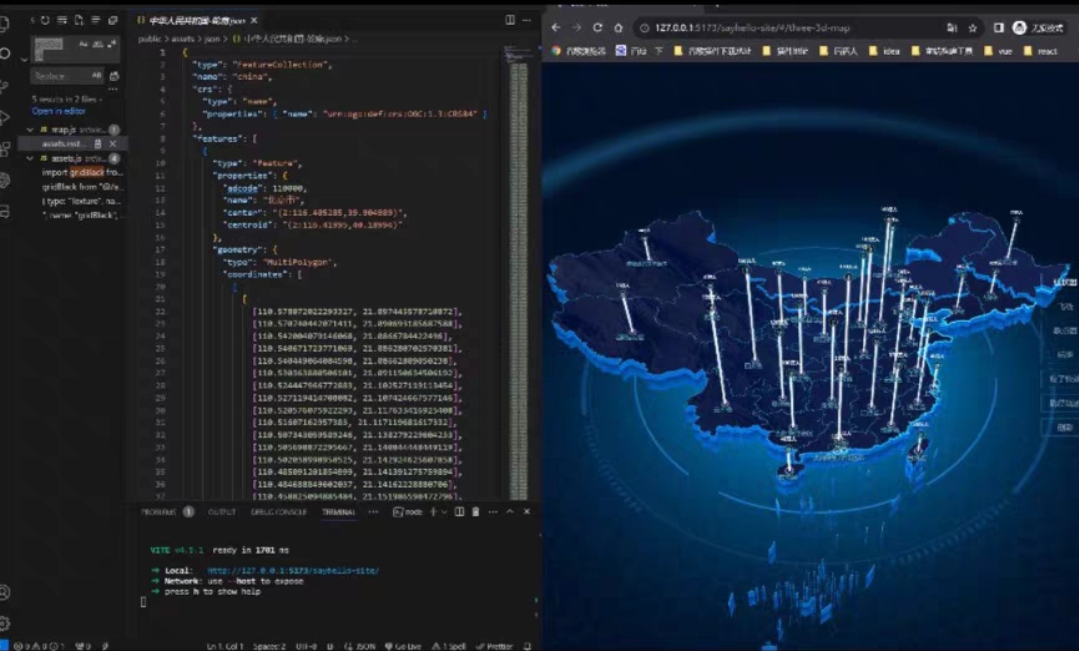Close the JSON editor tab
This screenshot has width=1079, height=651.
(254, 21)
